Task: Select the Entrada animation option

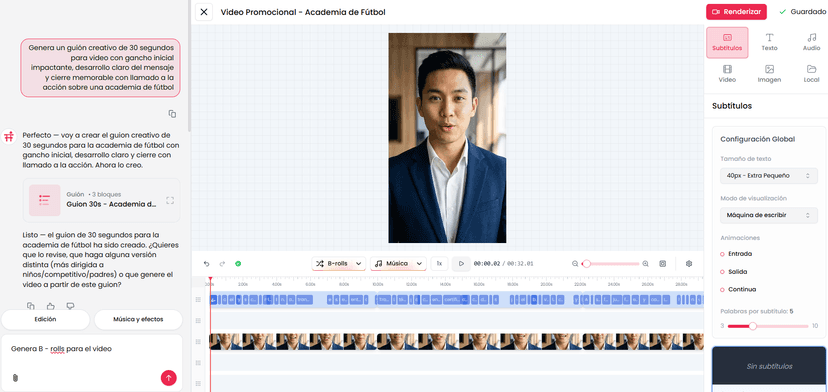Action: click(x=736, y=254)
